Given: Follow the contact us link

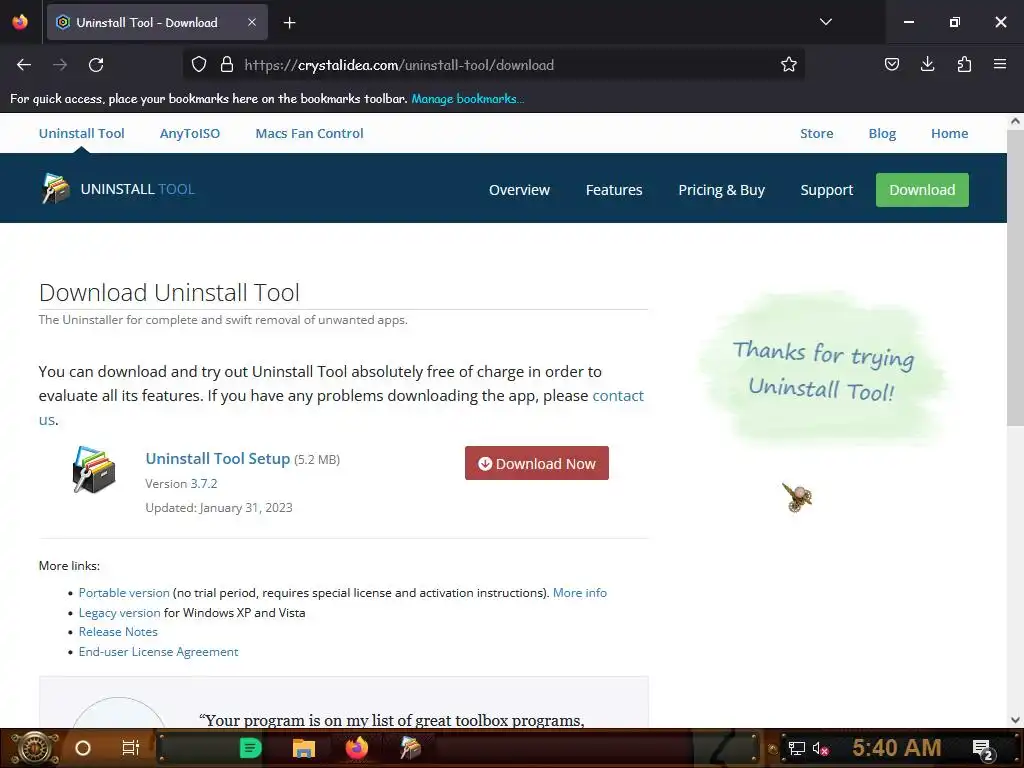Looking at the screenshot, I should (x=618, y=396).
